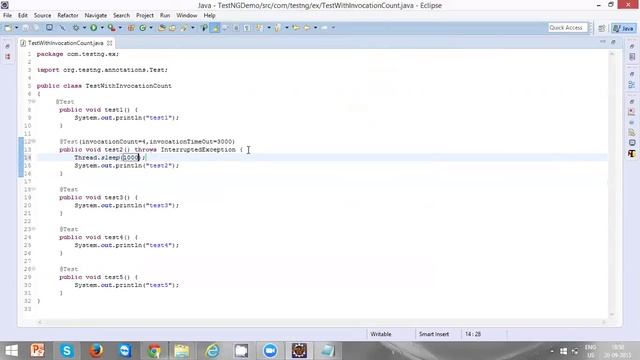Collapse the test5 method fold at line 28
Viewport: 640px width, 360px height.
click(x=34, y=269)
